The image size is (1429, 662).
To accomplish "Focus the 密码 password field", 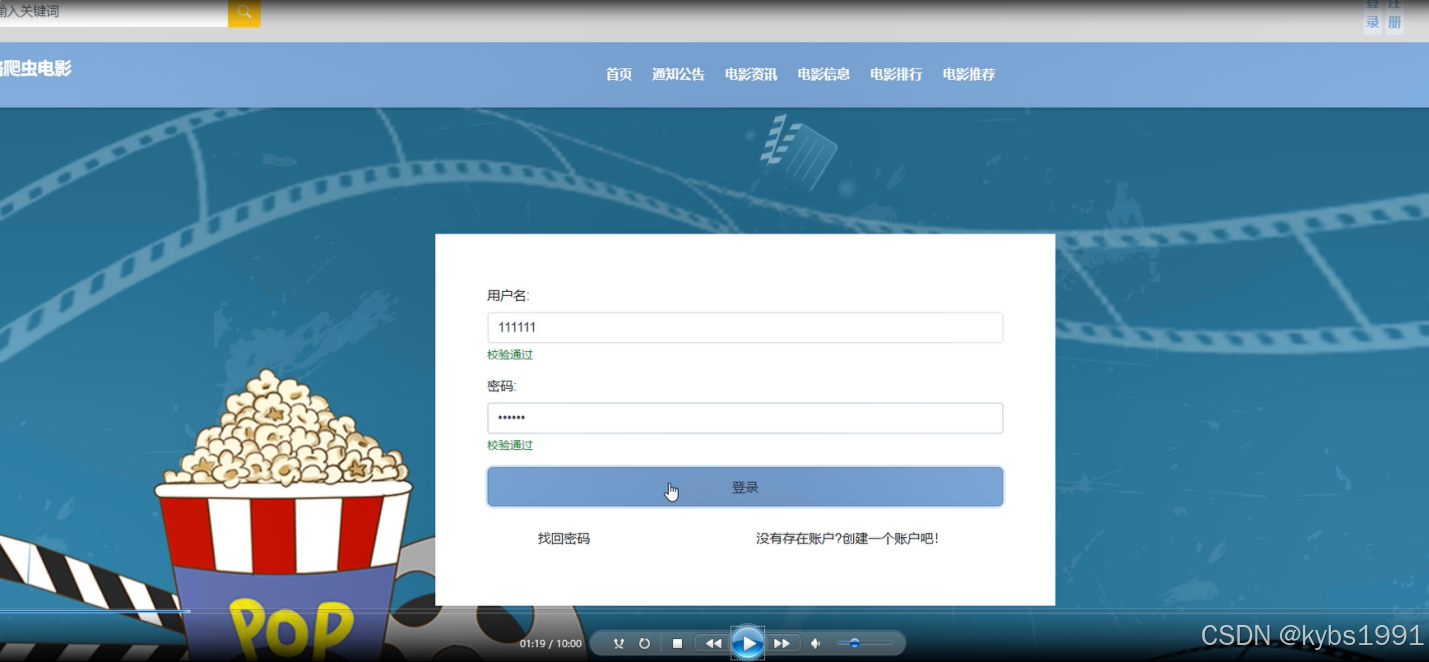I will pyautogui.click(x=745, y=418).
